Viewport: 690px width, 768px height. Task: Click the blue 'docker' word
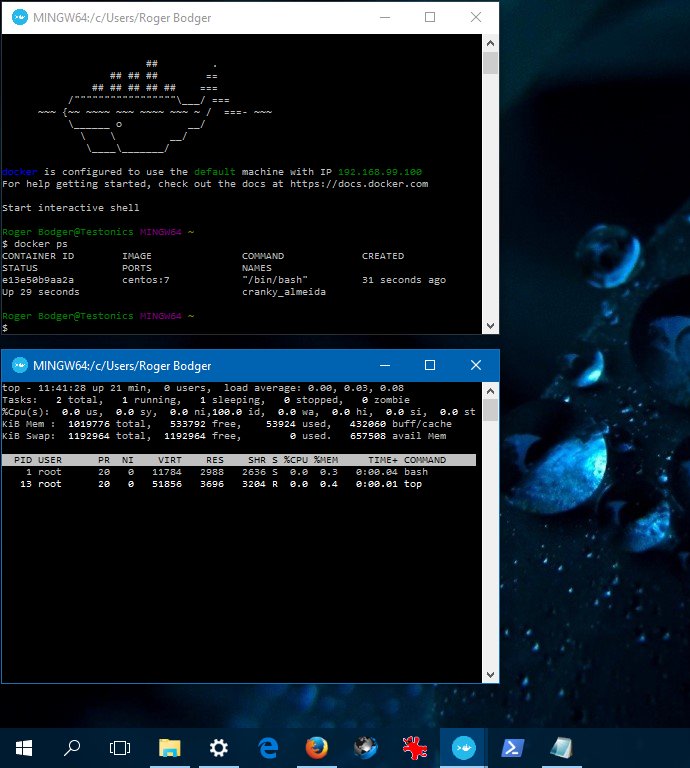[20, 172]
